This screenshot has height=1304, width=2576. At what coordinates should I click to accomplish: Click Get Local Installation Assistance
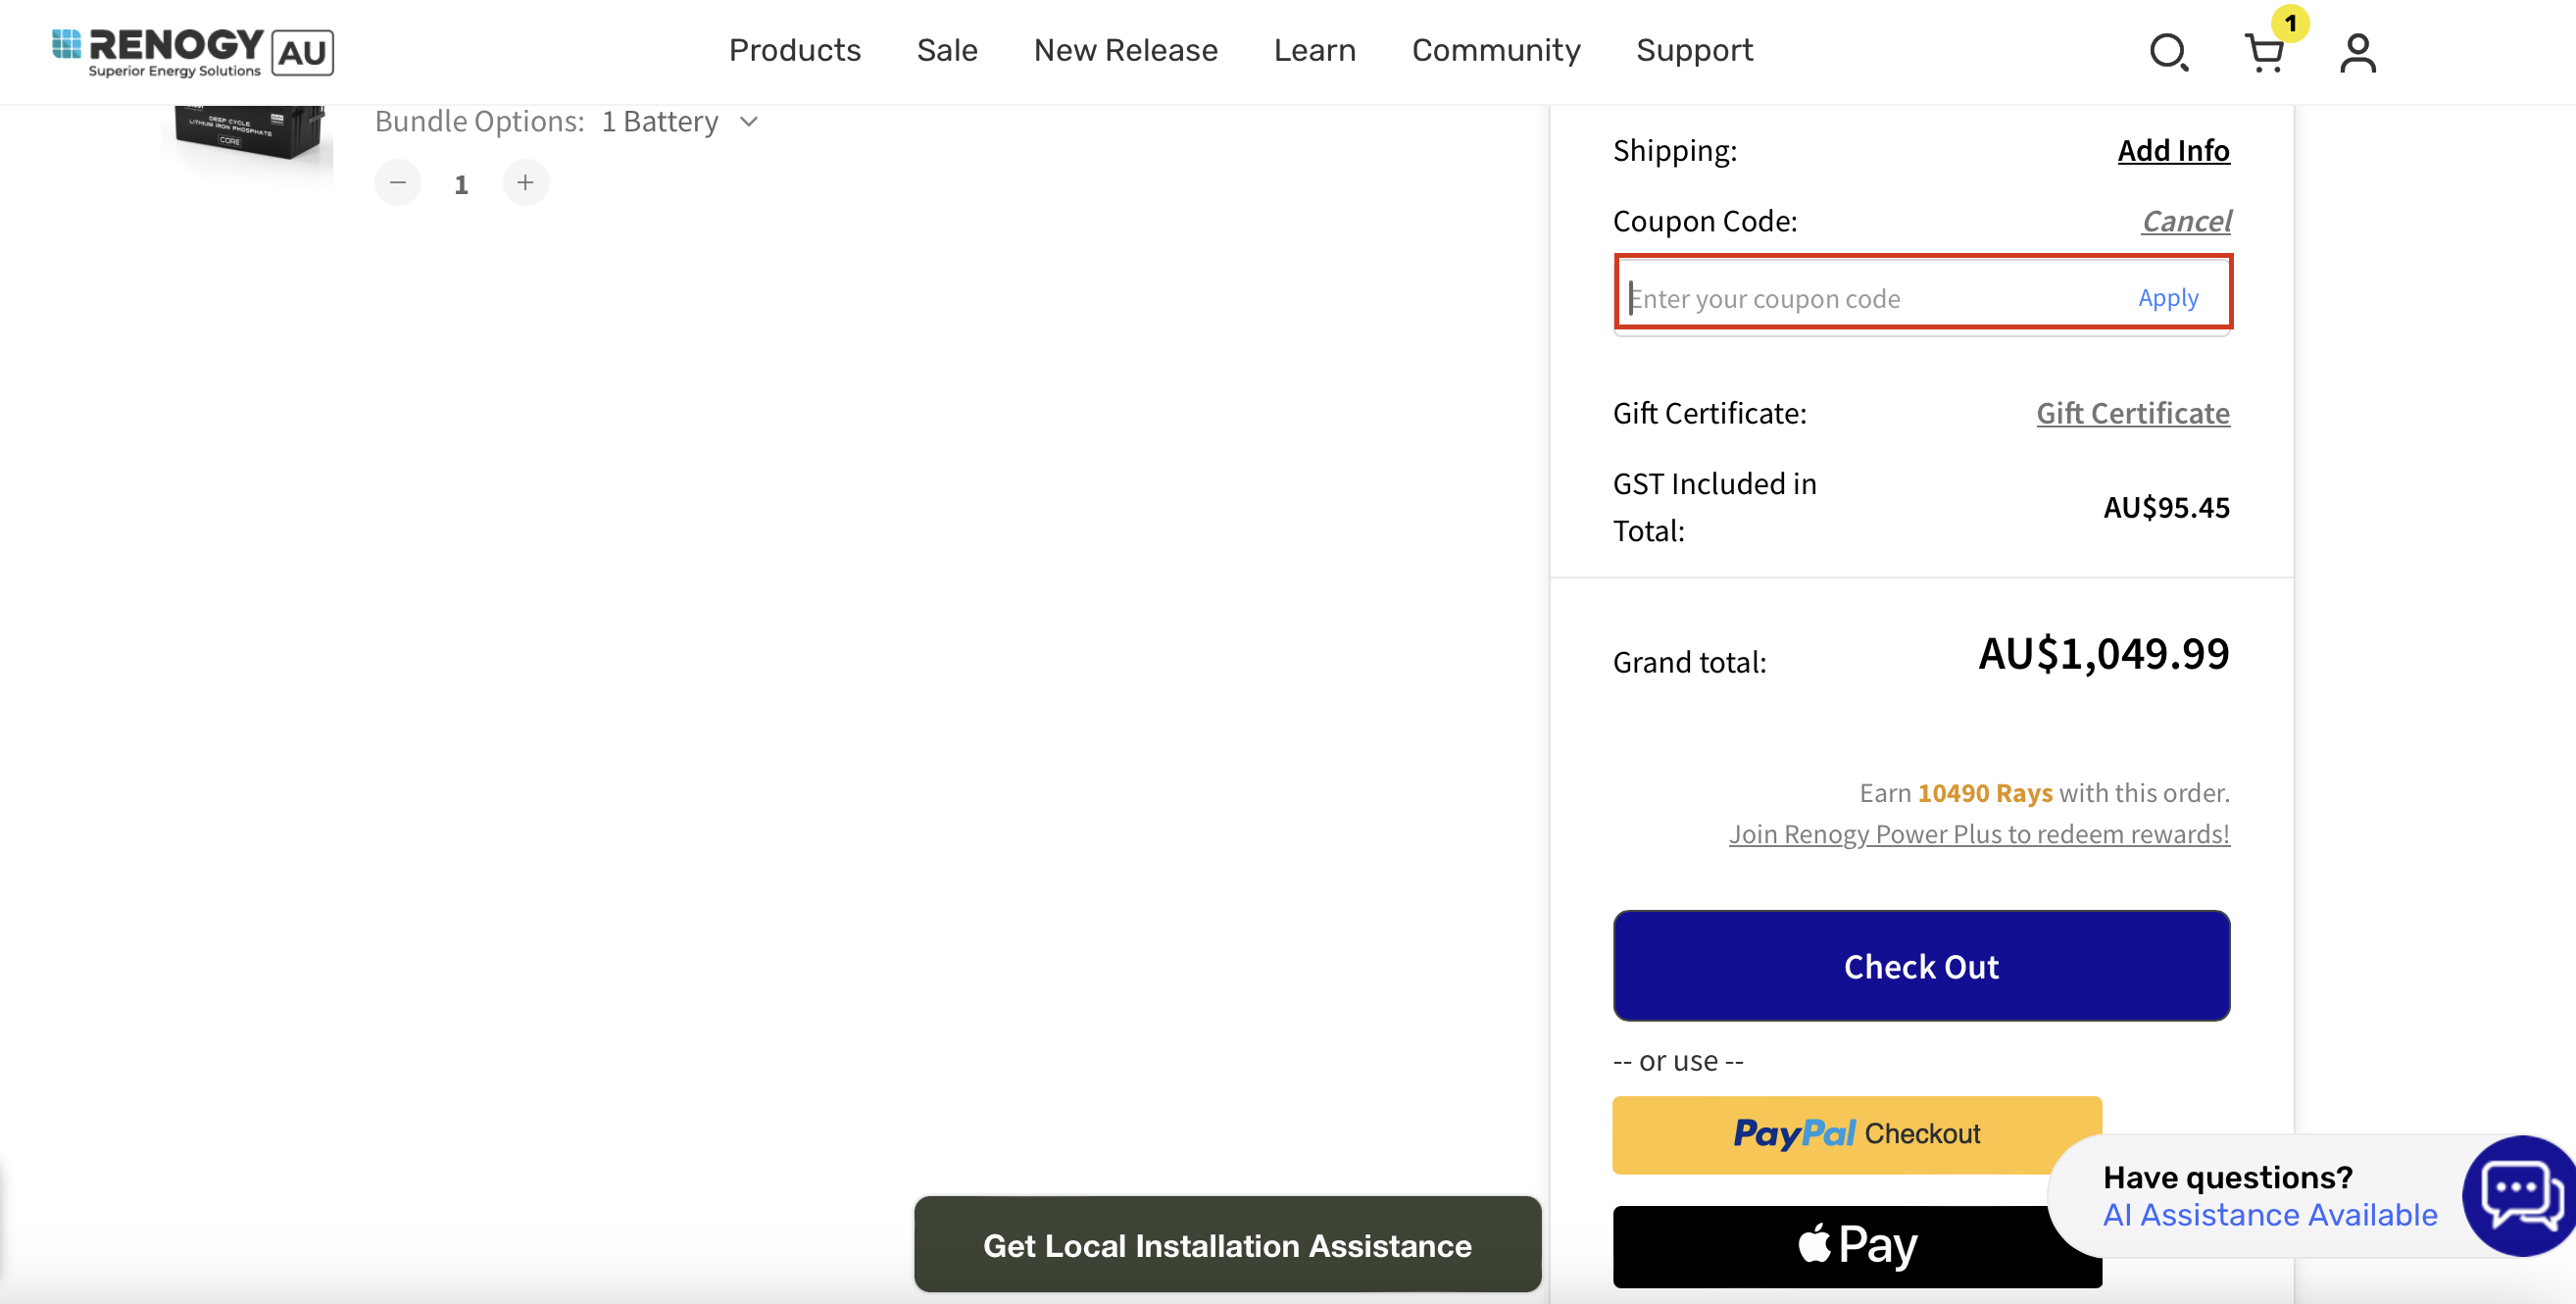[x=1227, y=1245]
